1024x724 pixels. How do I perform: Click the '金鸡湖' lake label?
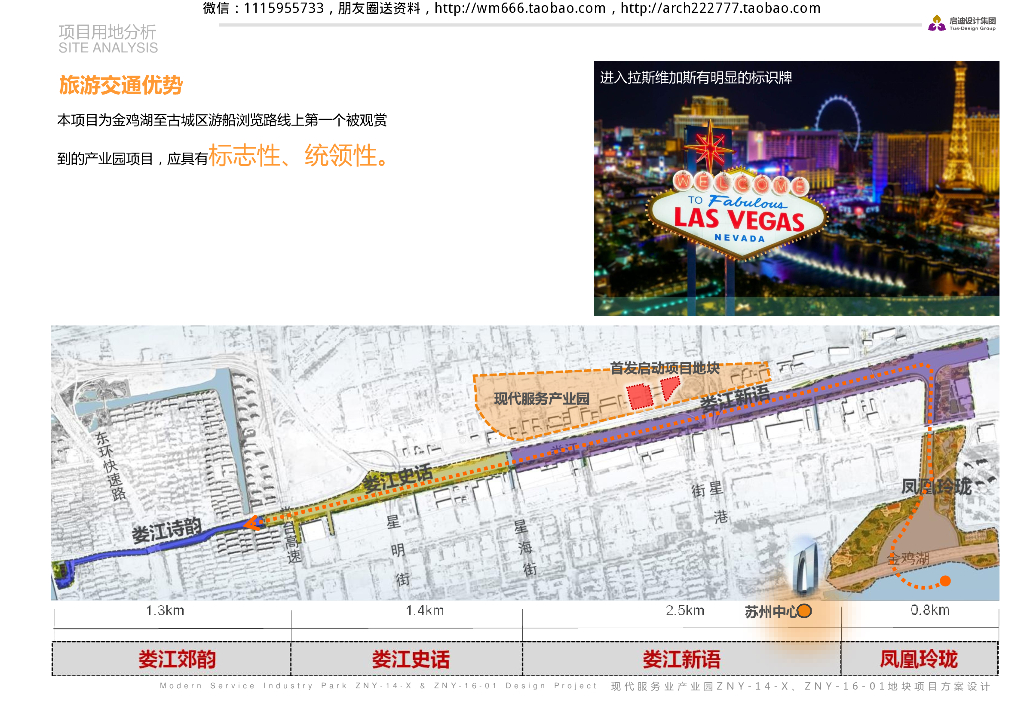pyautogui.click(x=908, y=558)
